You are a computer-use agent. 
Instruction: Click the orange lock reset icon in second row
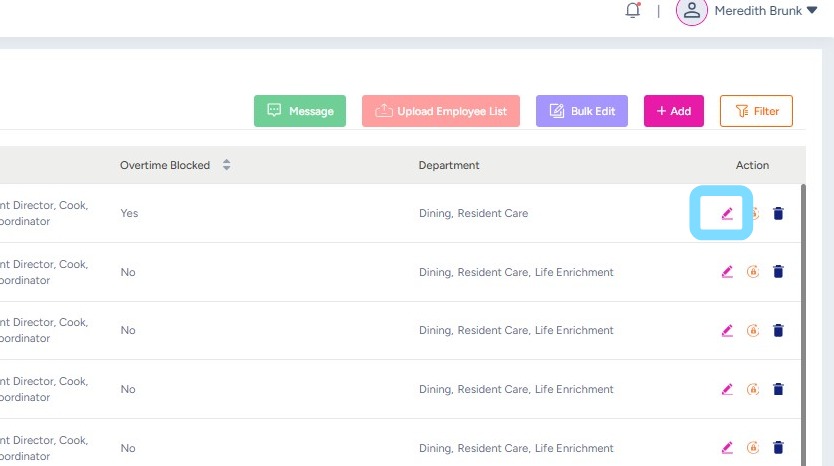[753, 272]
